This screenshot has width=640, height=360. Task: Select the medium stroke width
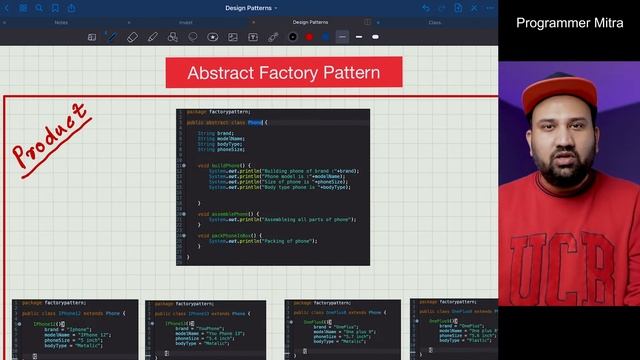359,37
